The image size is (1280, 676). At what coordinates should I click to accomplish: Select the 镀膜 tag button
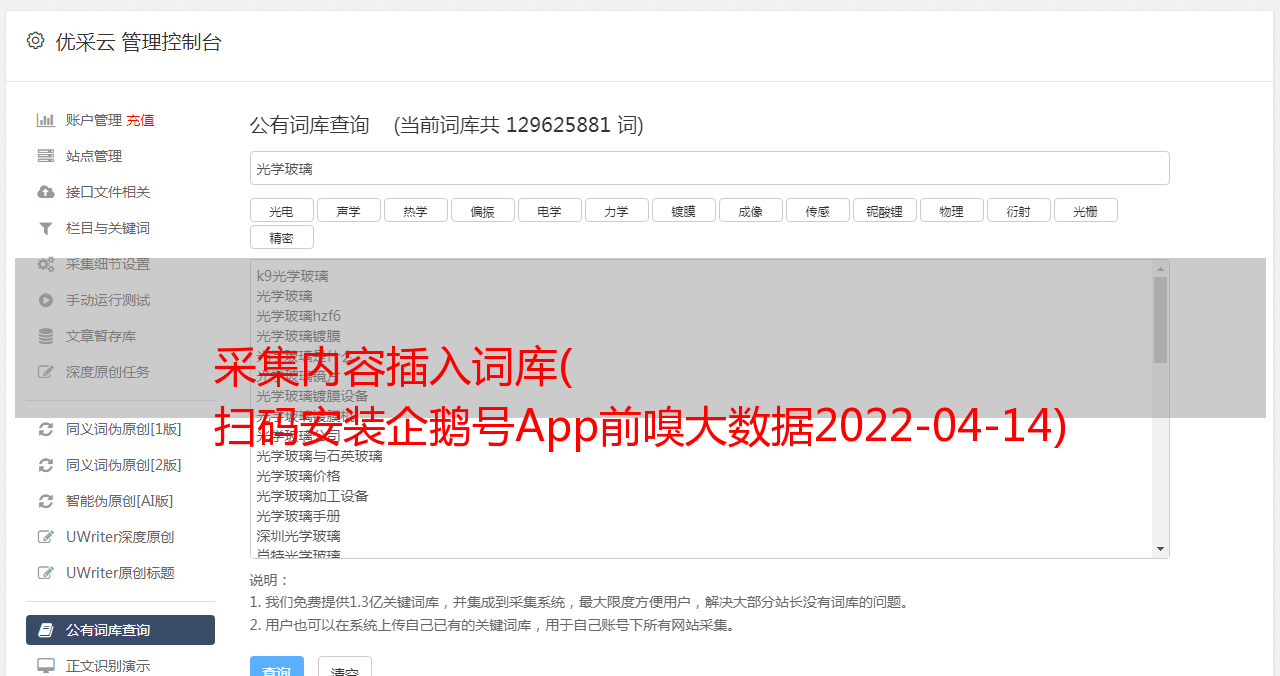(x=683, y=210)
